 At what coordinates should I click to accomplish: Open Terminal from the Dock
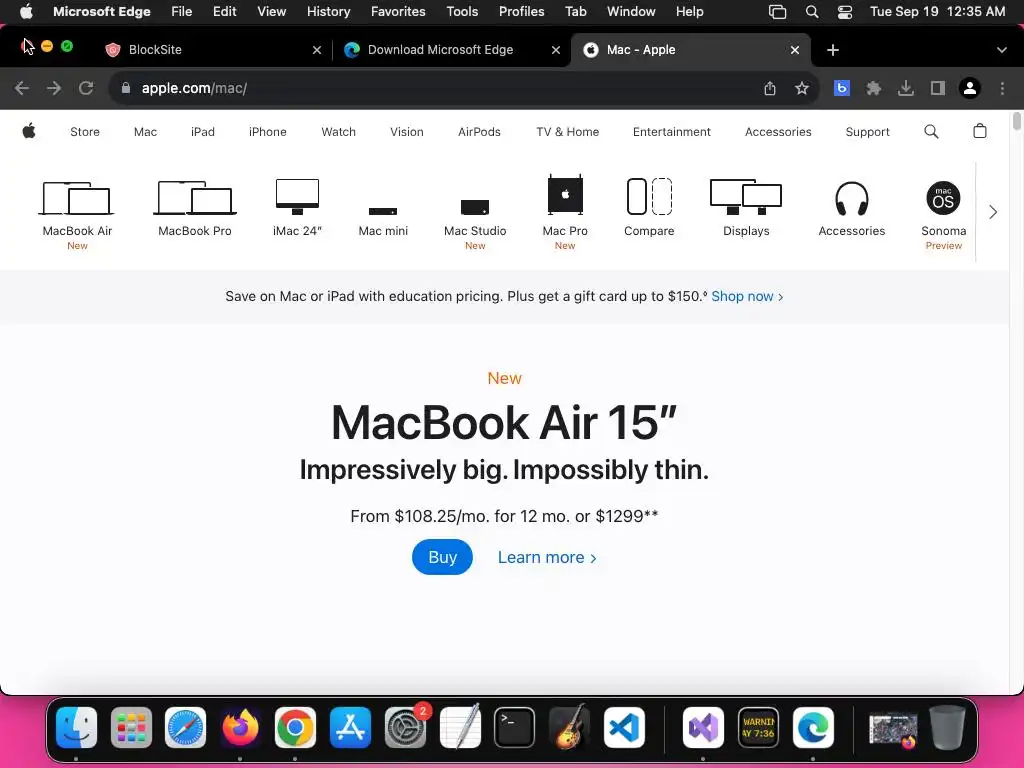(x=514, y=727)
